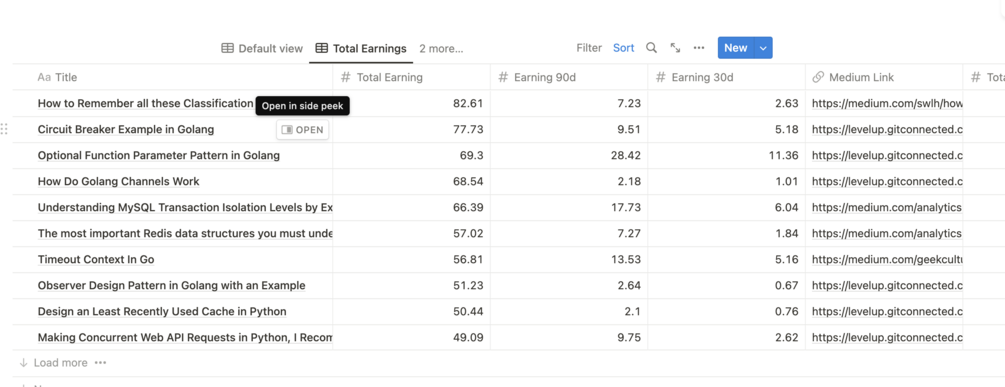
Task: Select the Earning 30d cell 2.63
Action: coord(727,103)
